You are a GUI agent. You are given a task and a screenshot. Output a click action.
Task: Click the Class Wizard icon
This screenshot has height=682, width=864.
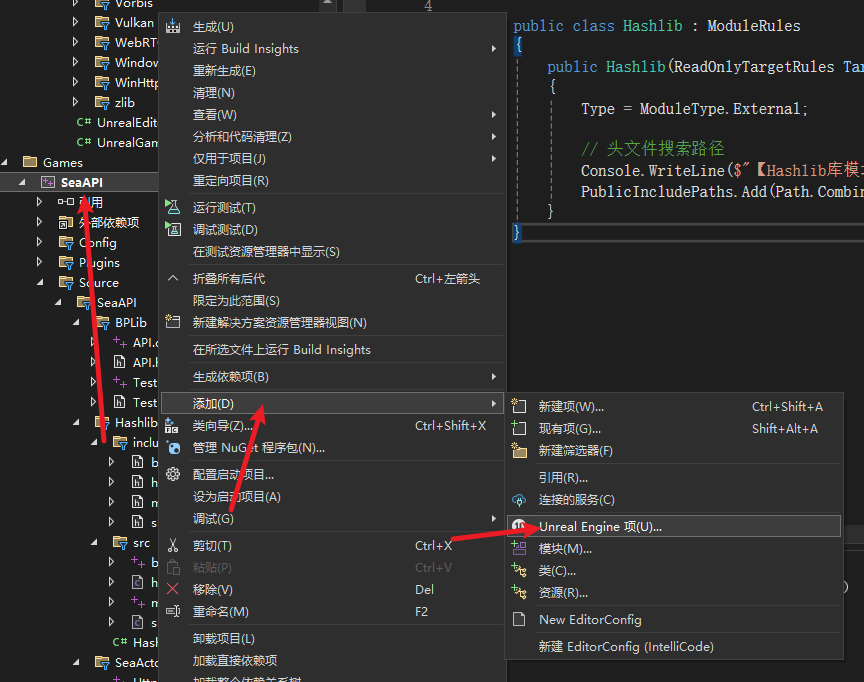[172, 425]
